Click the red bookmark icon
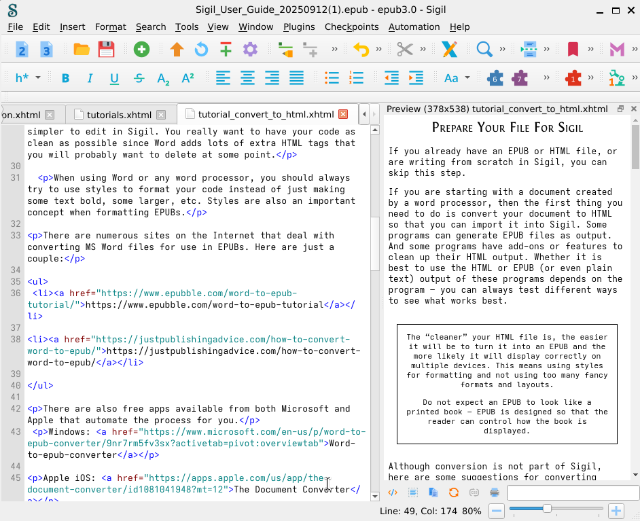 572,49
